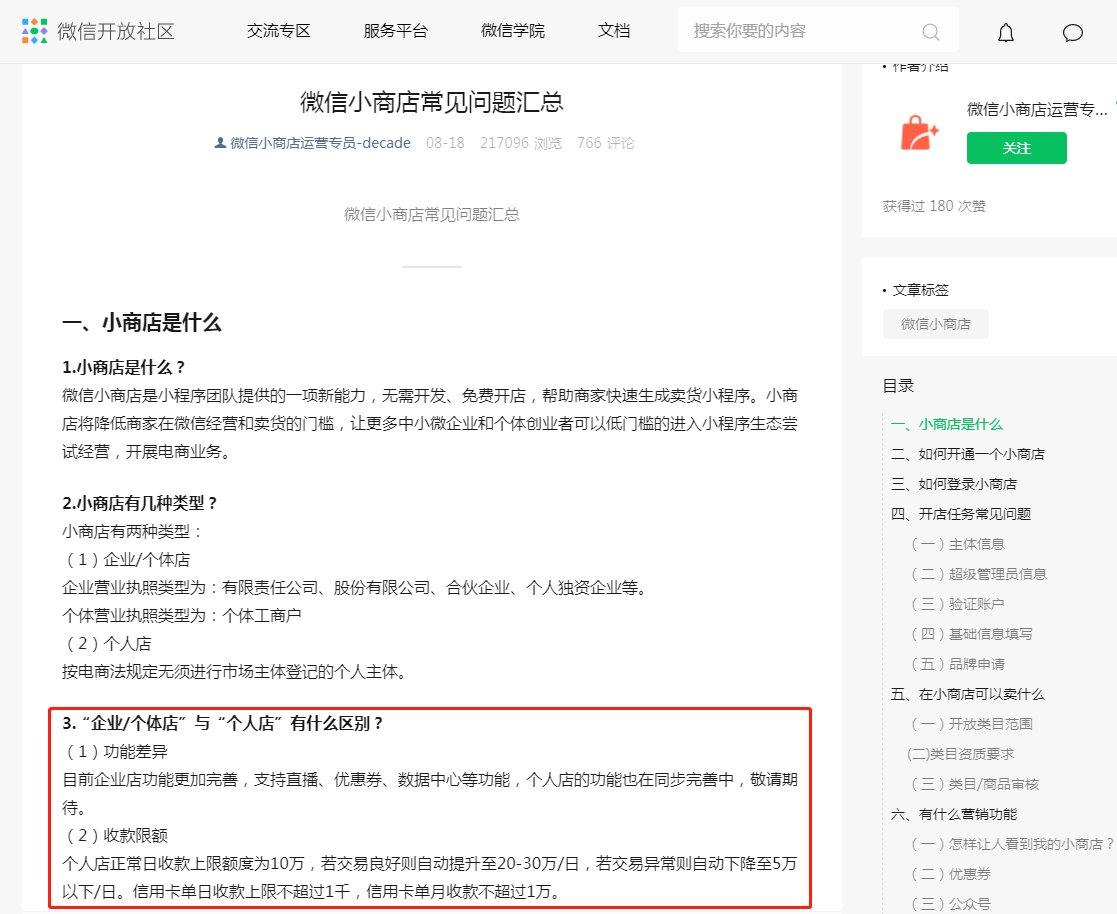Screen dimensions: 1117x914
Task: Focus the 搜索你要的内容 search box
Action: (818, 31)
